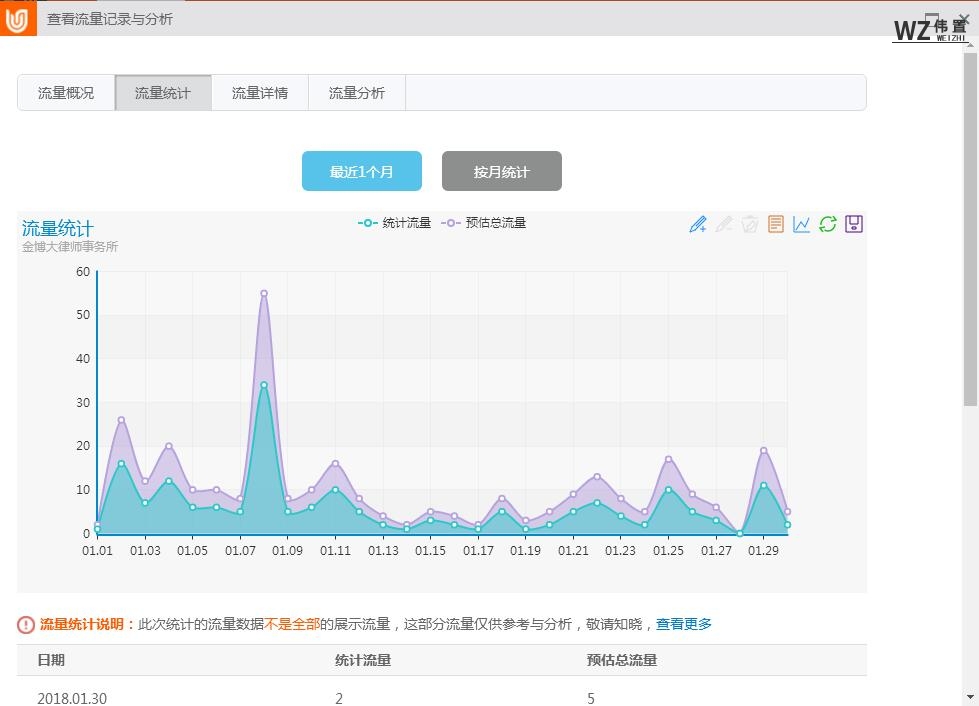The width and height of the screenshot is (979, 706).
Task: Click the 01.08 peak point on chart
Action: [264, 293]
